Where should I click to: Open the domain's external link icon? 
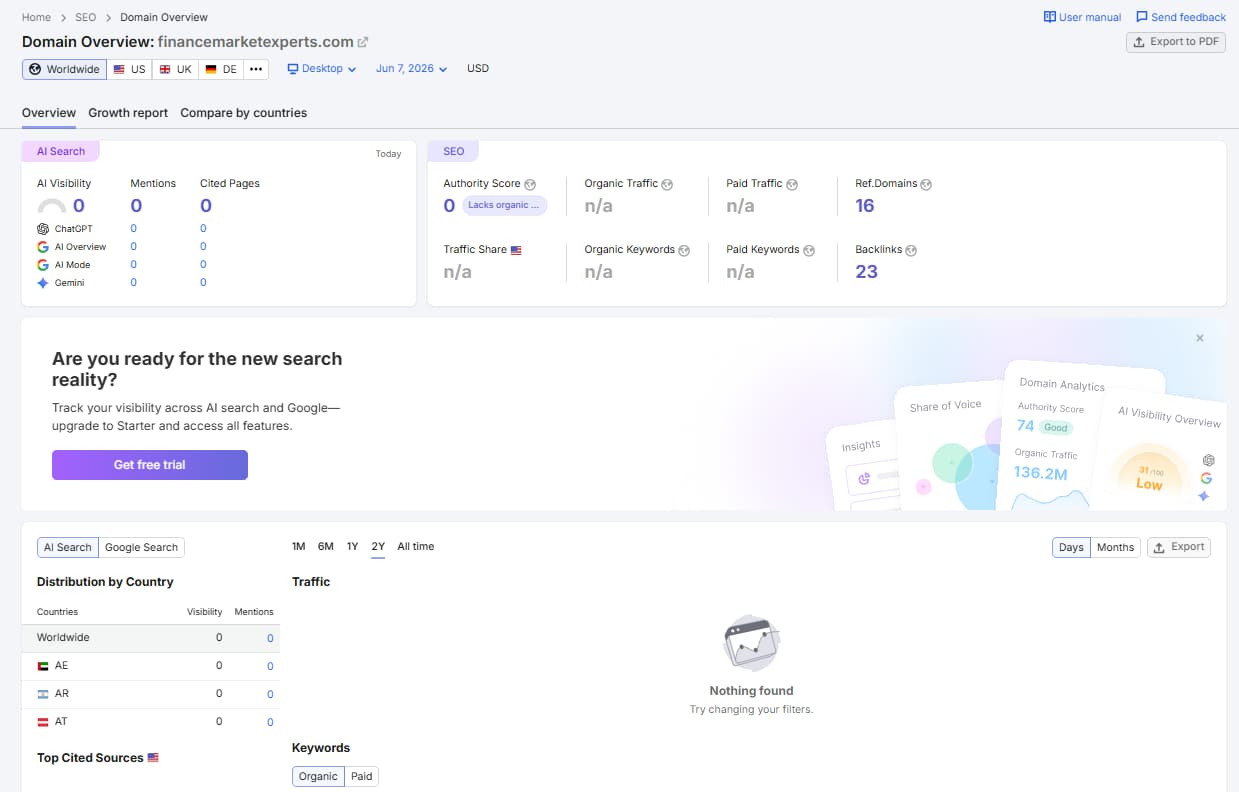363,42
